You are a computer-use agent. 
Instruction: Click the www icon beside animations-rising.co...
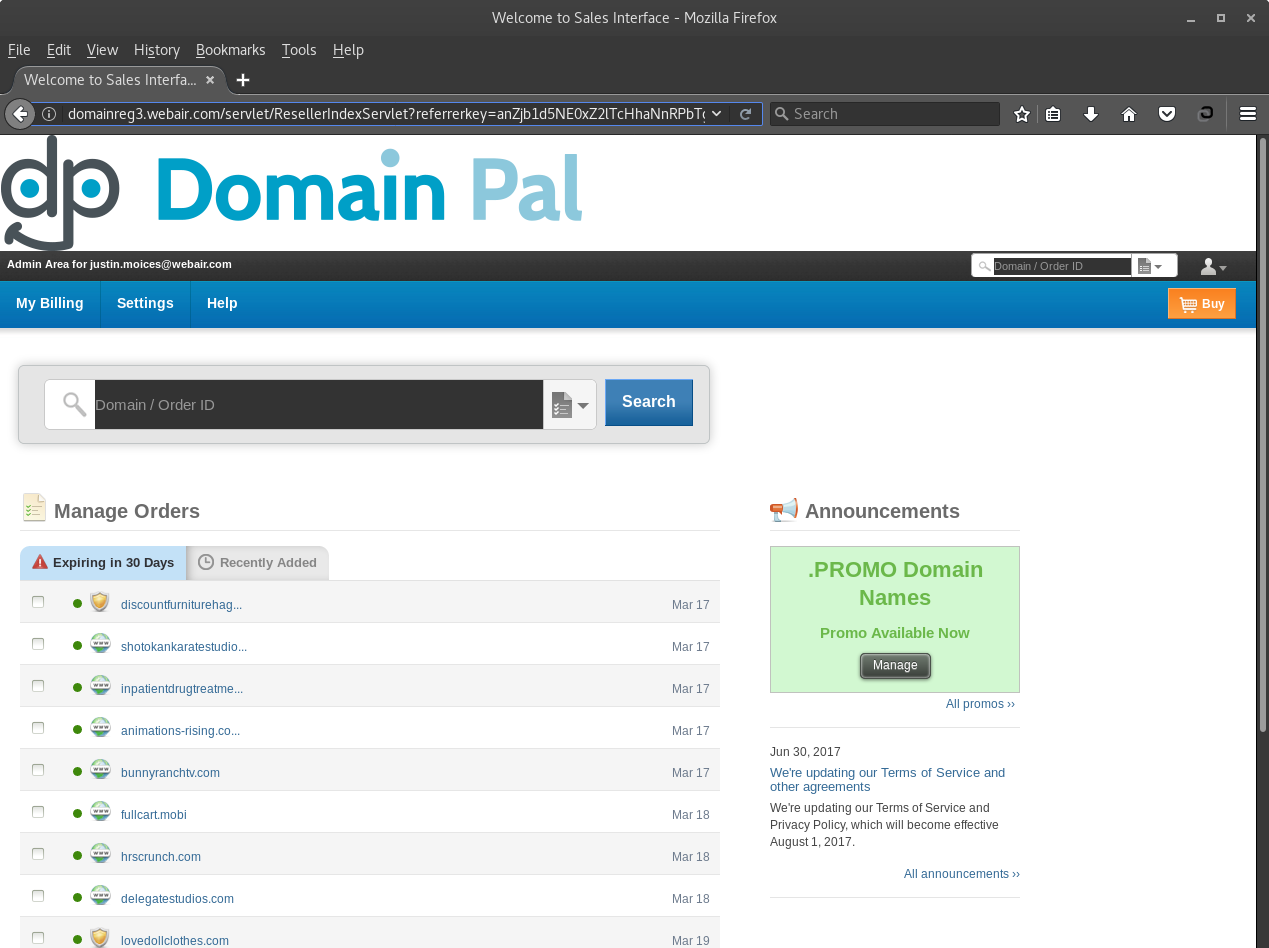coord(100,728)
